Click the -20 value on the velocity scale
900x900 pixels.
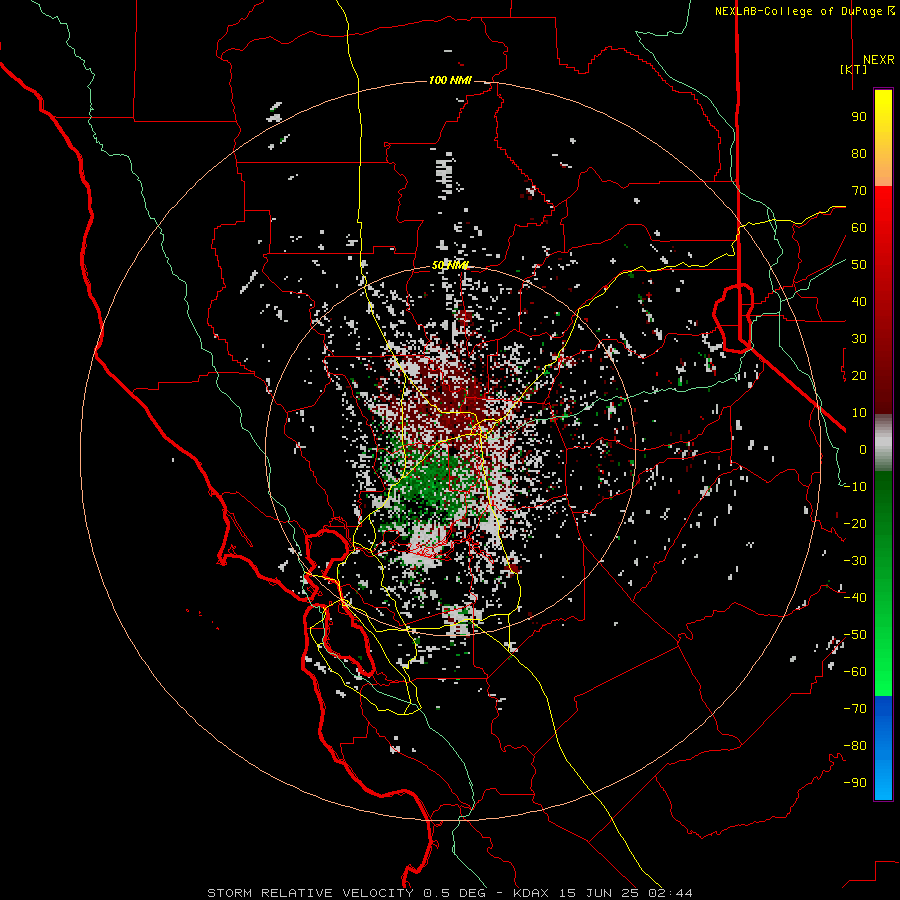click(x=855, y=523)
